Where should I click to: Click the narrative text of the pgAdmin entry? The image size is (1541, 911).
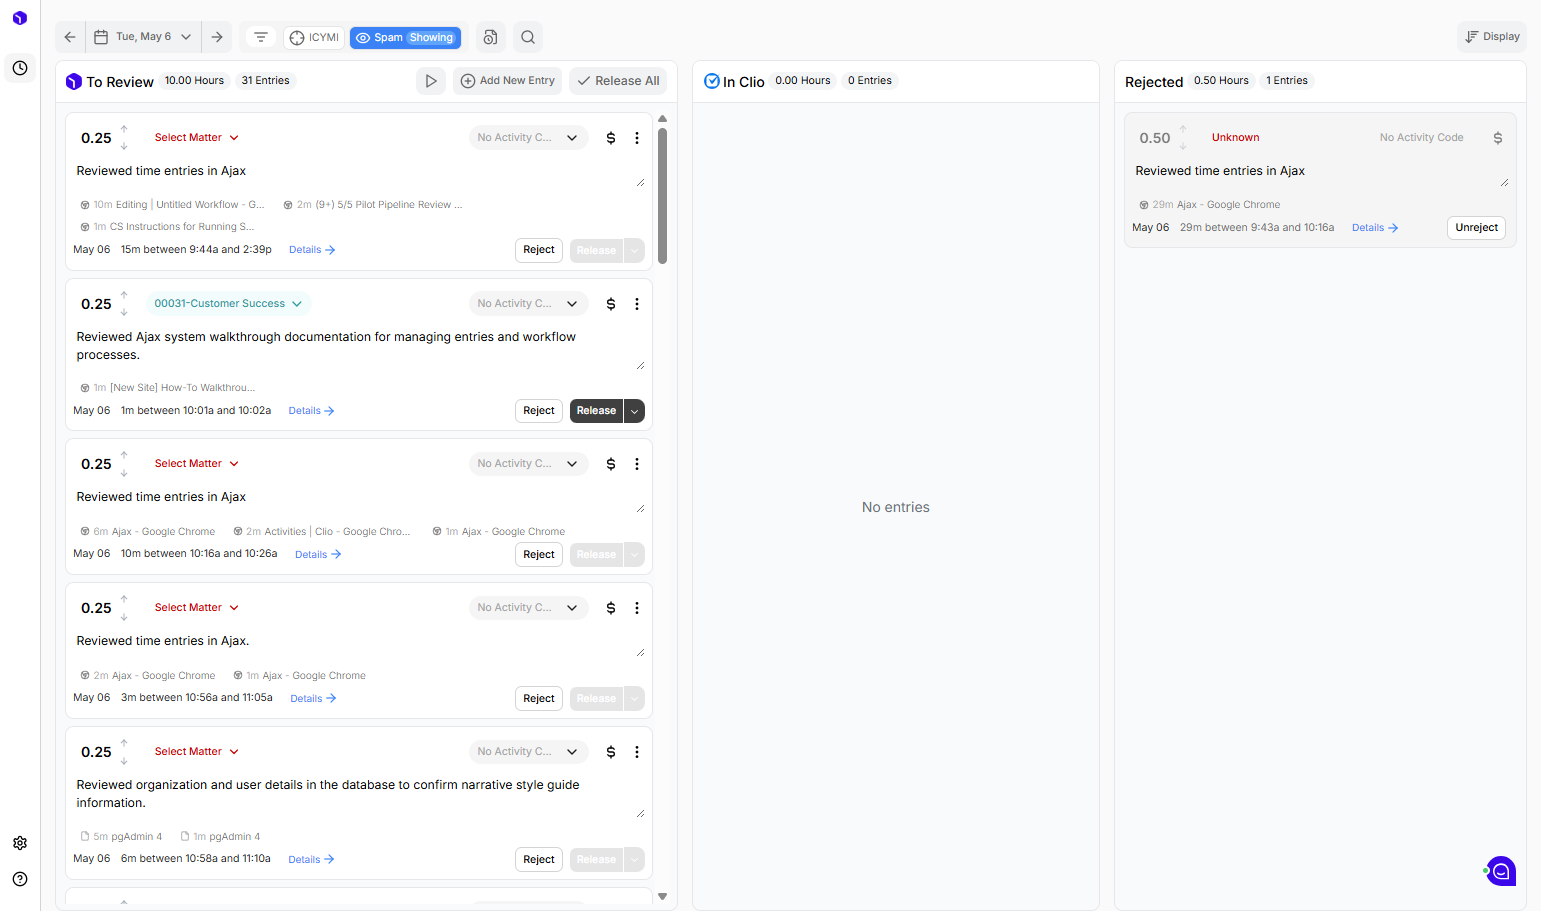328,794
